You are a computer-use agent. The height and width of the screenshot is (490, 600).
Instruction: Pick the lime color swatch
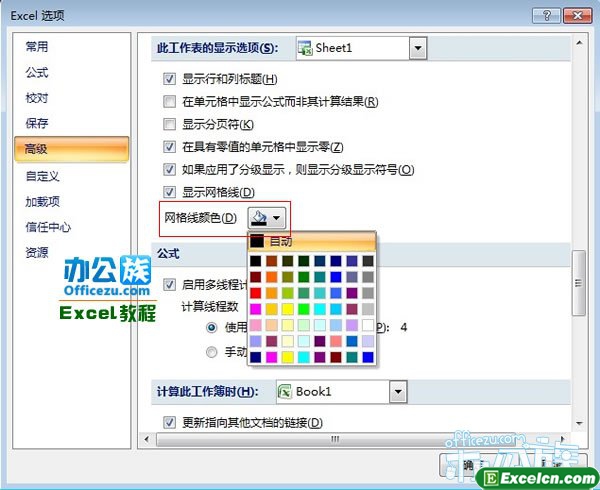point(288,293)
